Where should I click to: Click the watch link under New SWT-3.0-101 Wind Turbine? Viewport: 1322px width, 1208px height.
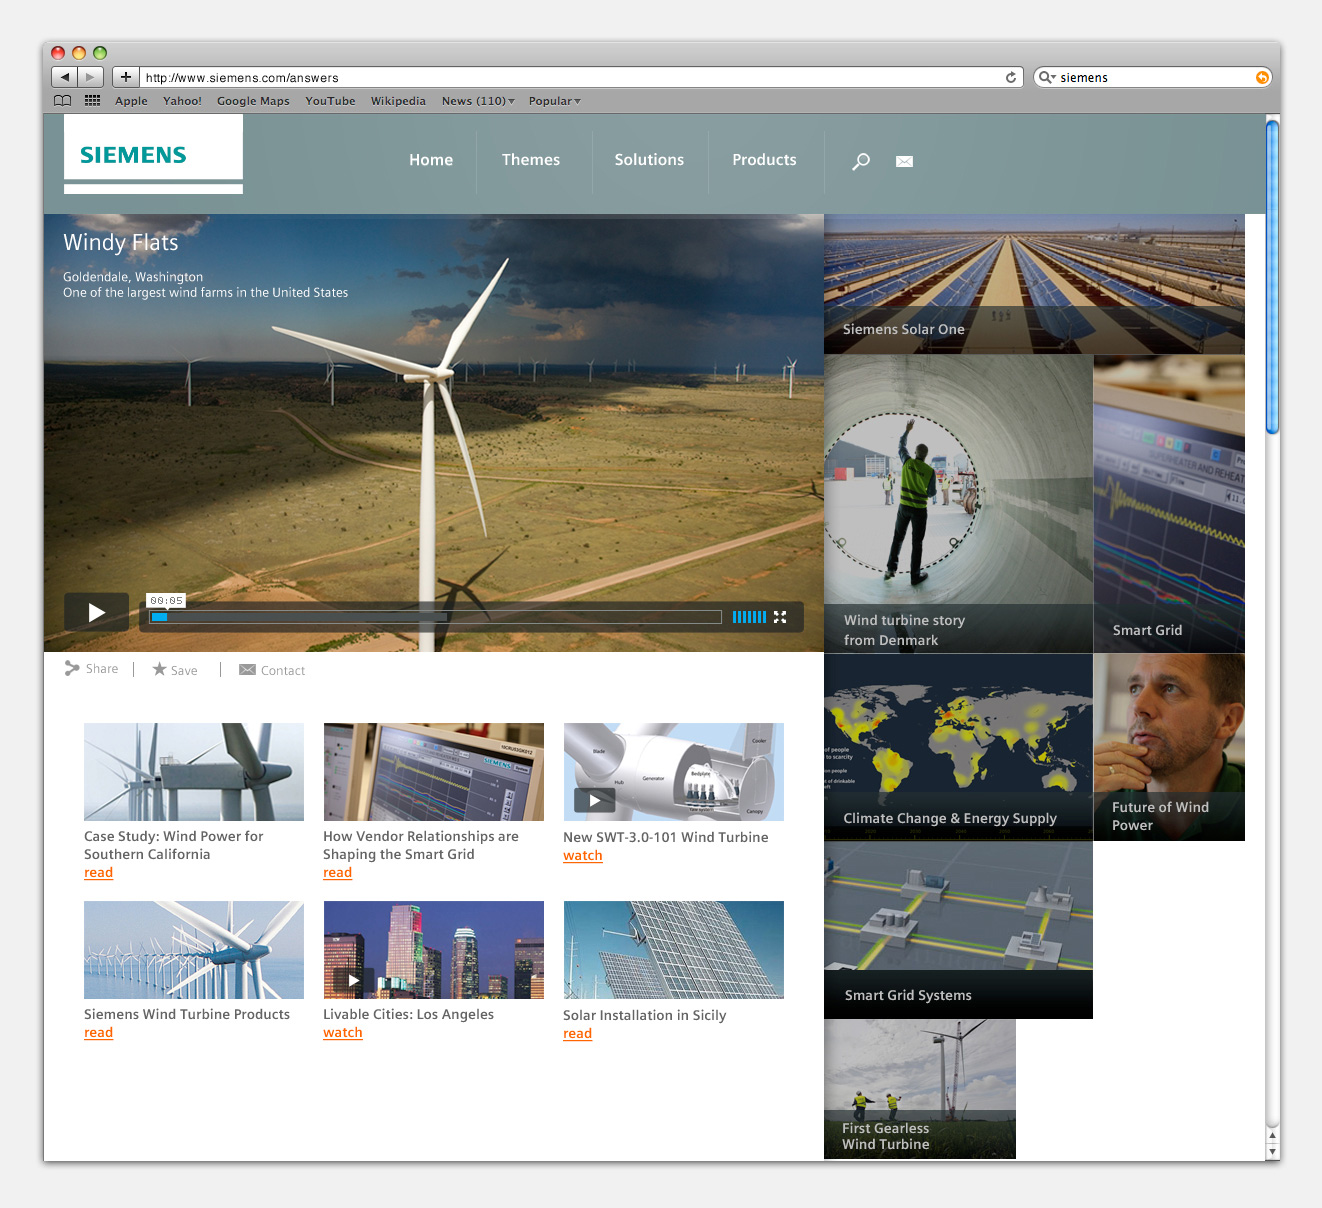[582, 856]
